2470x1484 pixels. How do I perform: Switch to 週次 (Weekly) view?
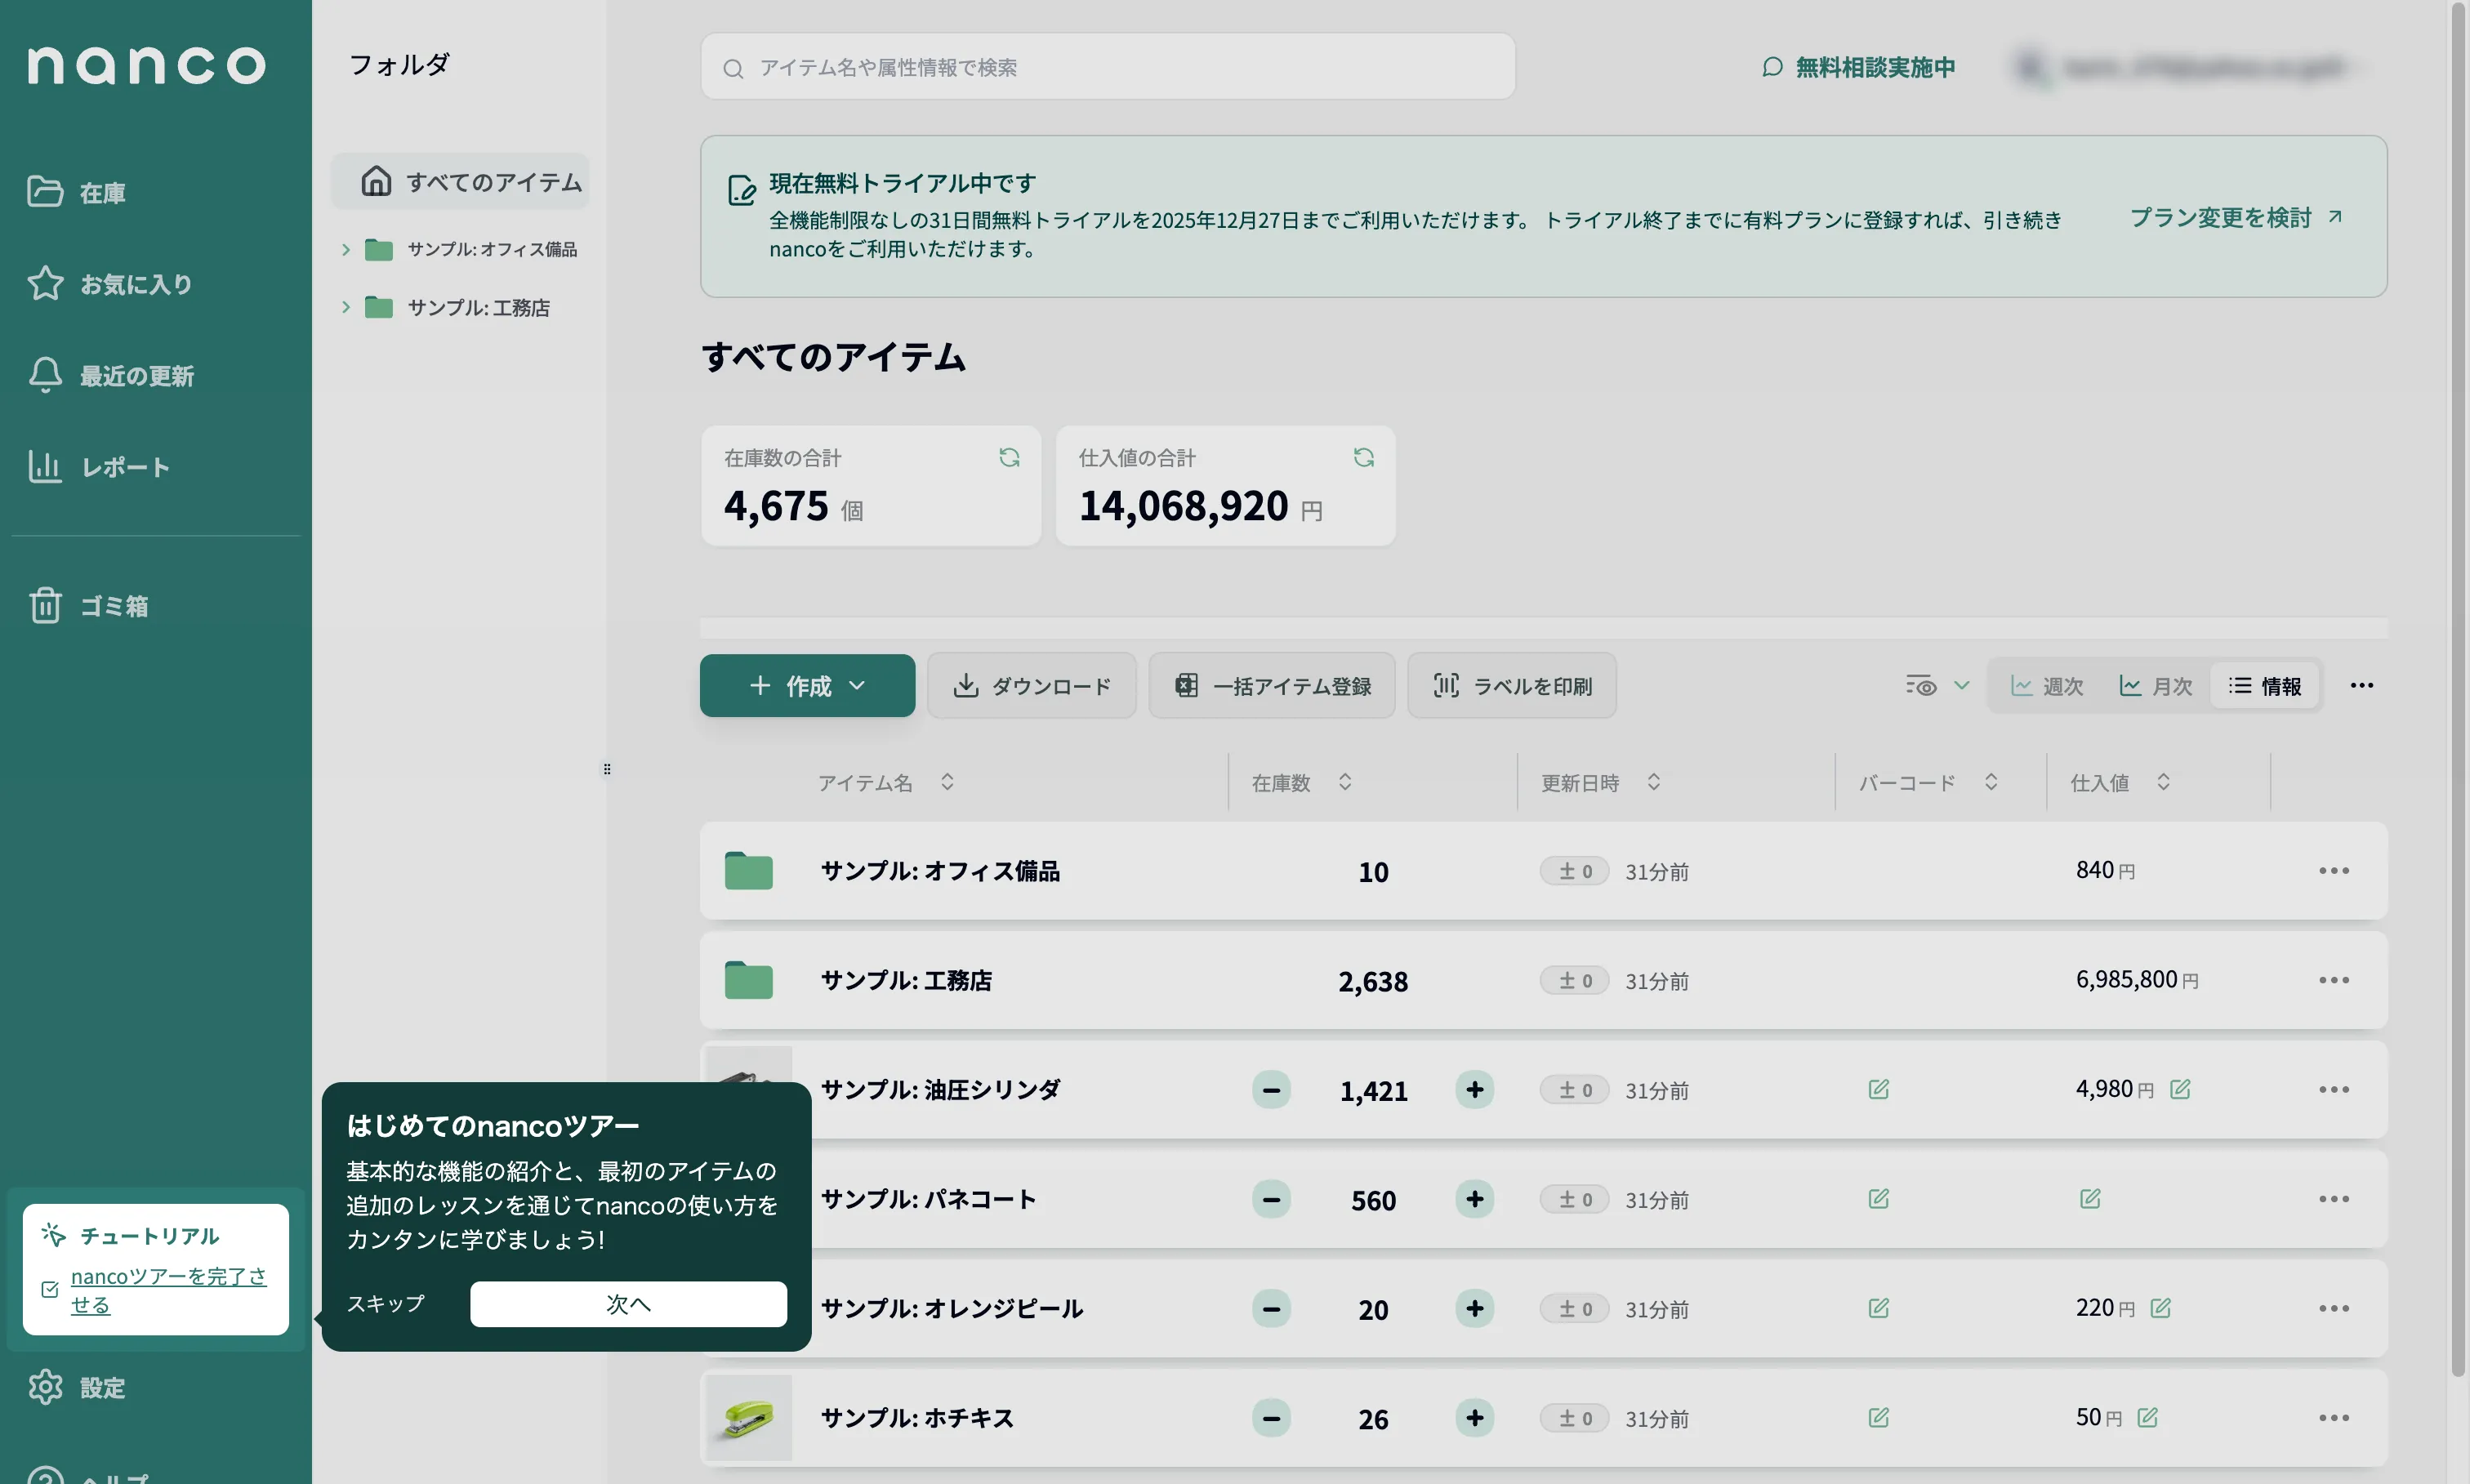pyautogui.click(x=2047, y=685)
